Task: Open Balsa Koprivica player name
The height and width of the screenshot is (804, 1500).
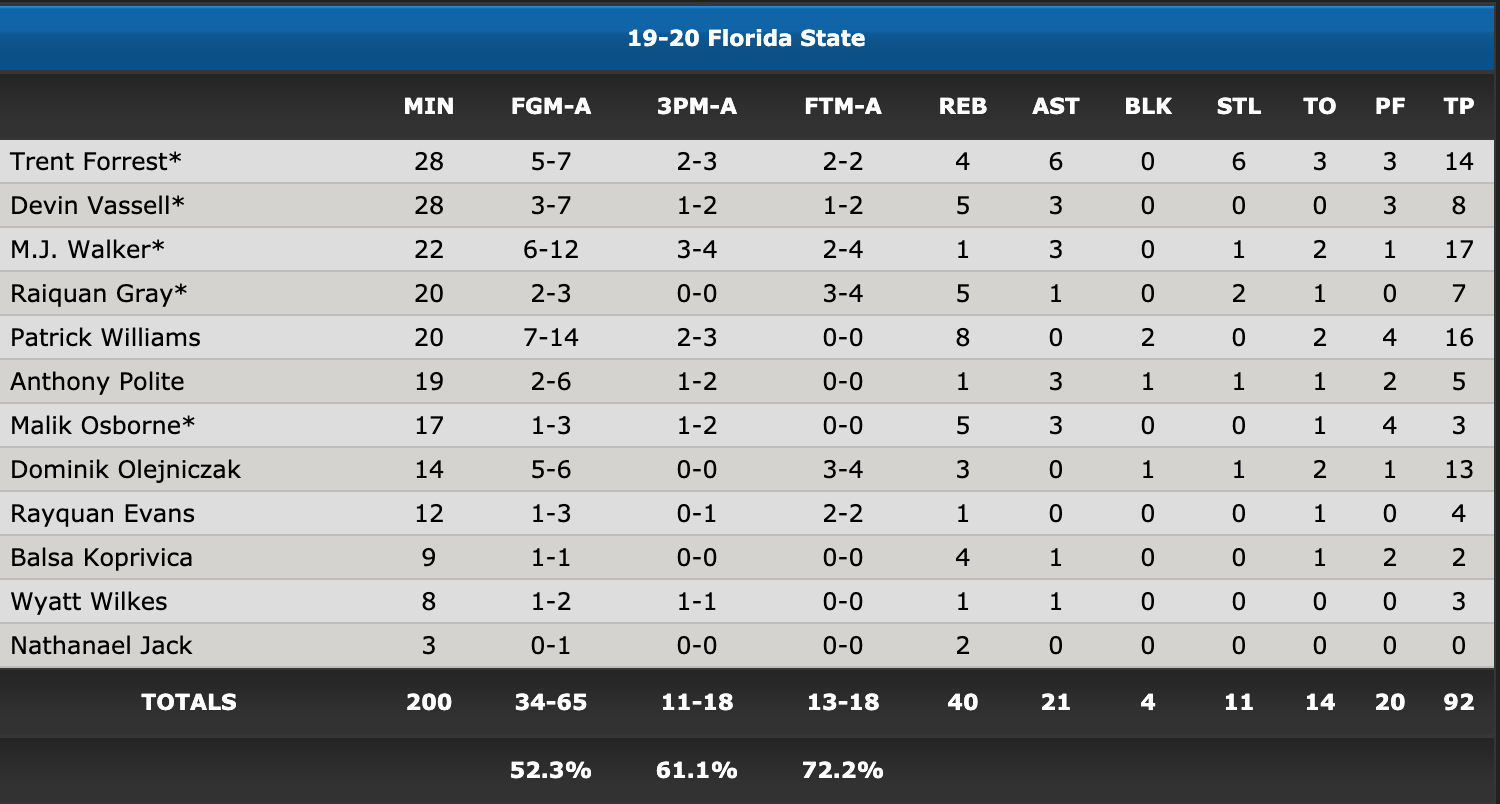Action: point(101,557)
